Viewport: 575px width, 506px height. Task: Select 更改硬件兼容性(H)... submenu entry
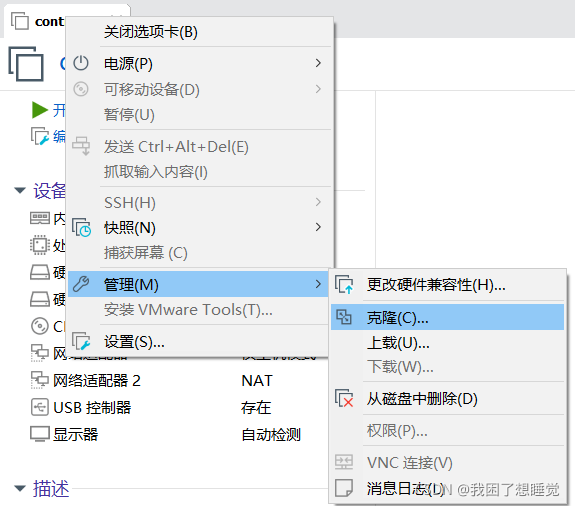(x=447, y=285)
